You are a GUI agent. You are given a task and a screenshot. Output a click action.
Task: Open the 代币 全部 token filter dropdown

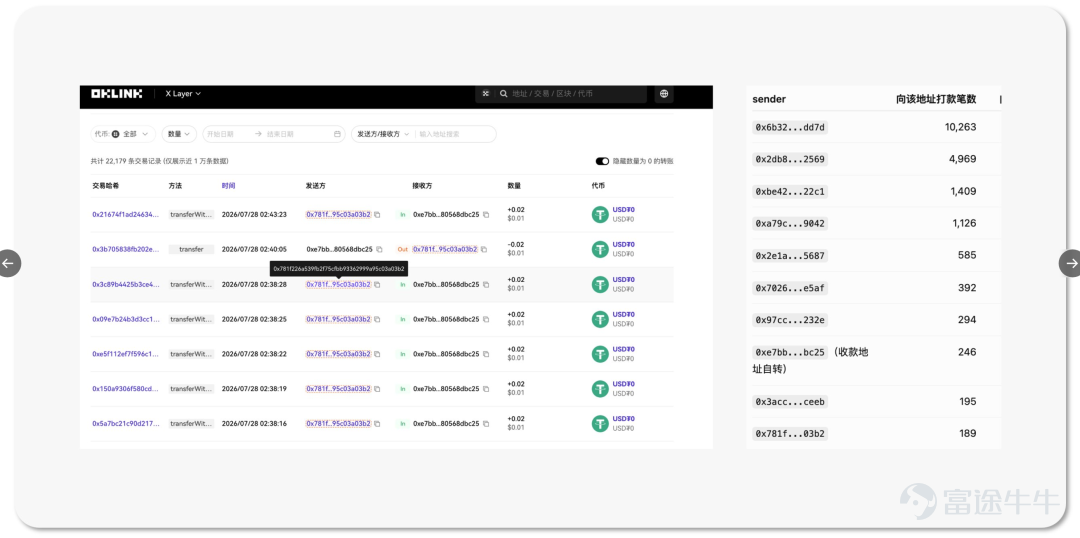123,134
